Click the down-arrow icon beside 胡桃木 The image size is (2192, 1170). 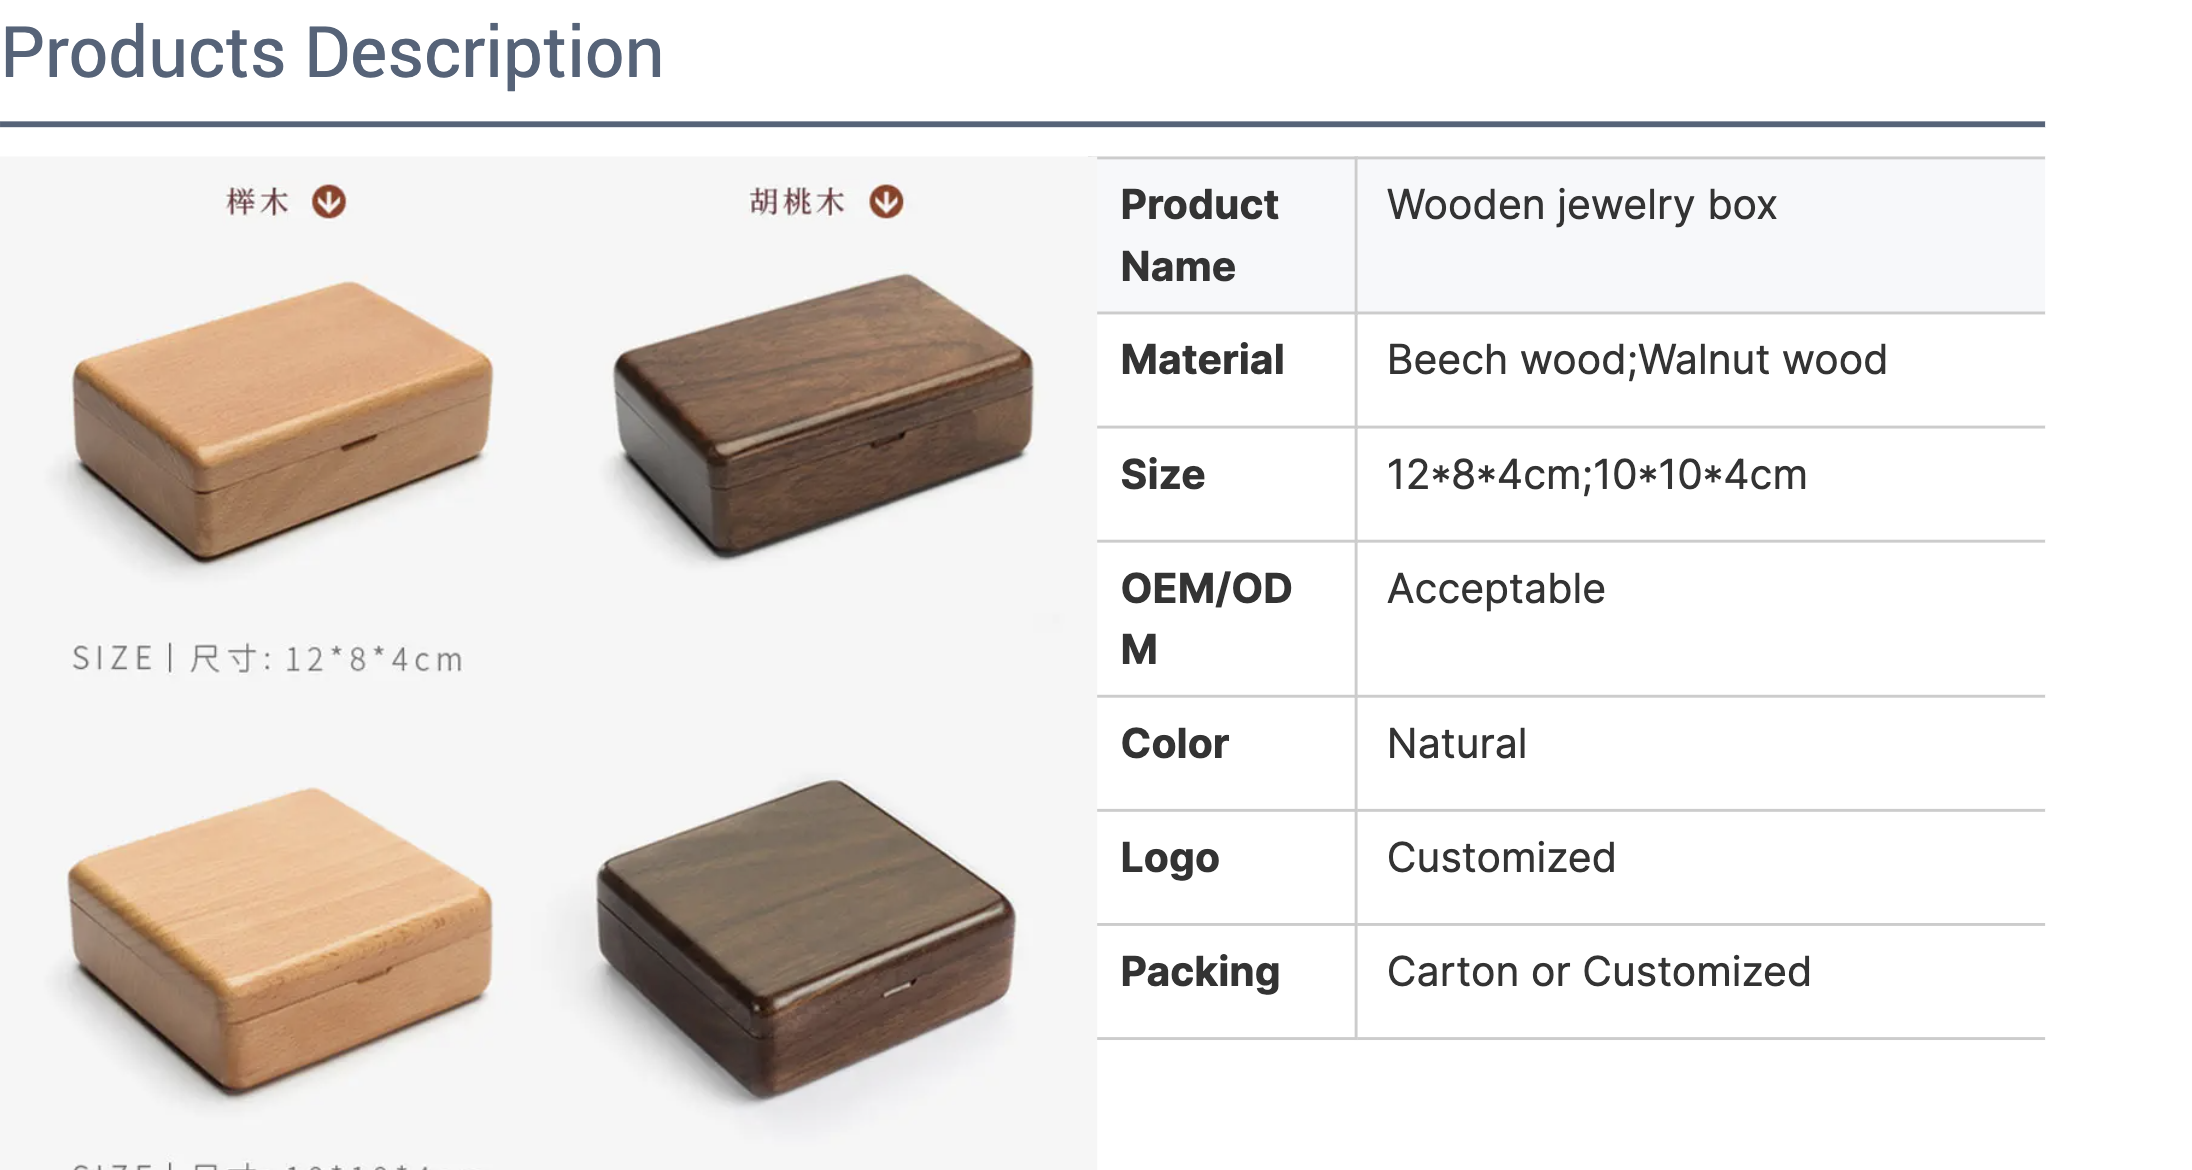pos(886,202)
